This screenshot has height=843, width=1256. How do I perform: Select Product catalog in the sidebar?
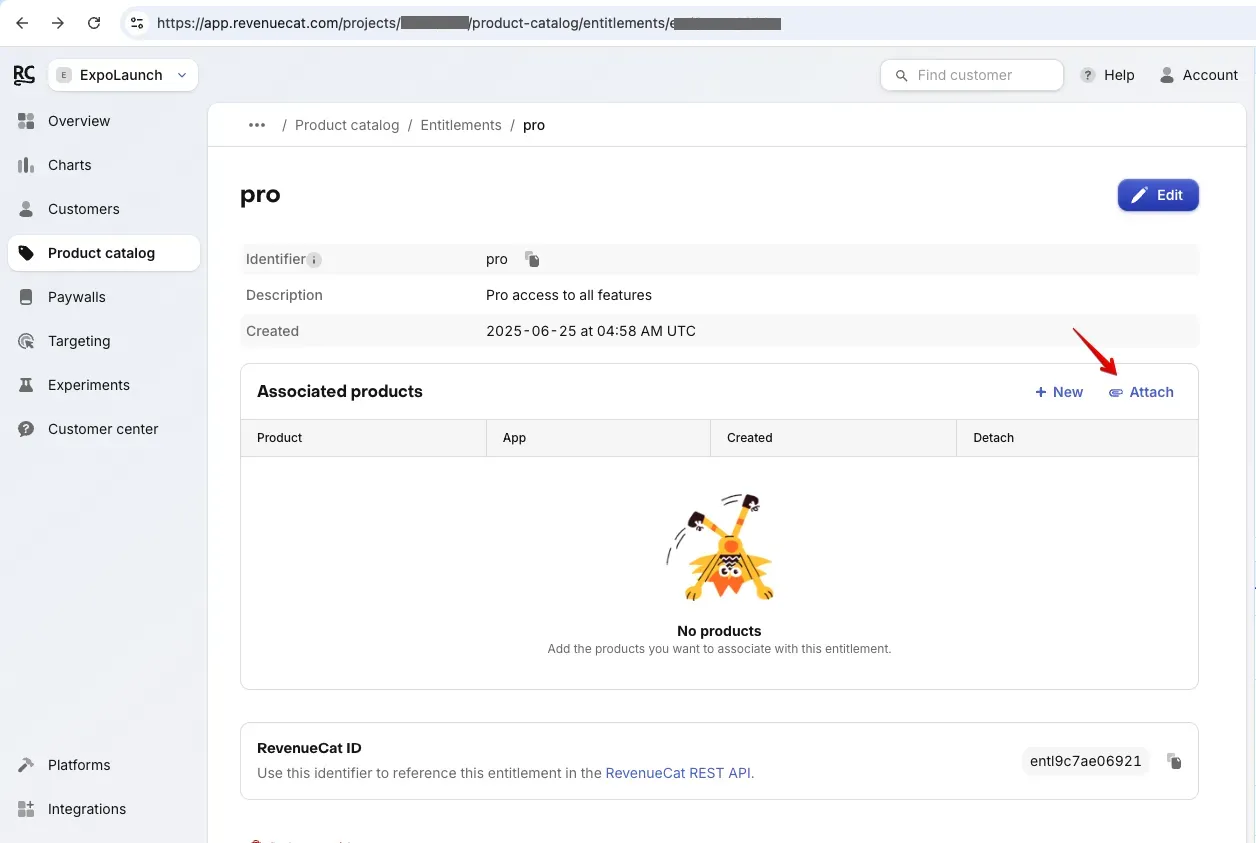[104, 253]
